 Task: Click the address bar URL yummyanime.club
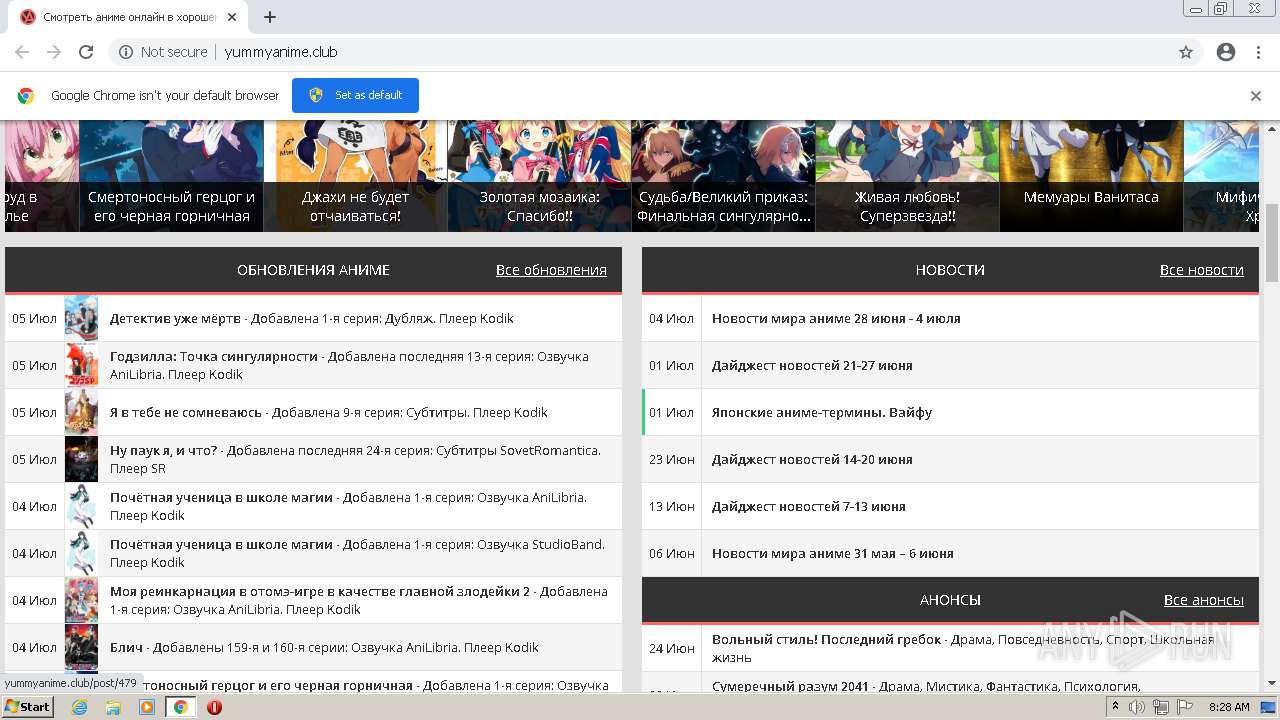click(x=281, y=52)
